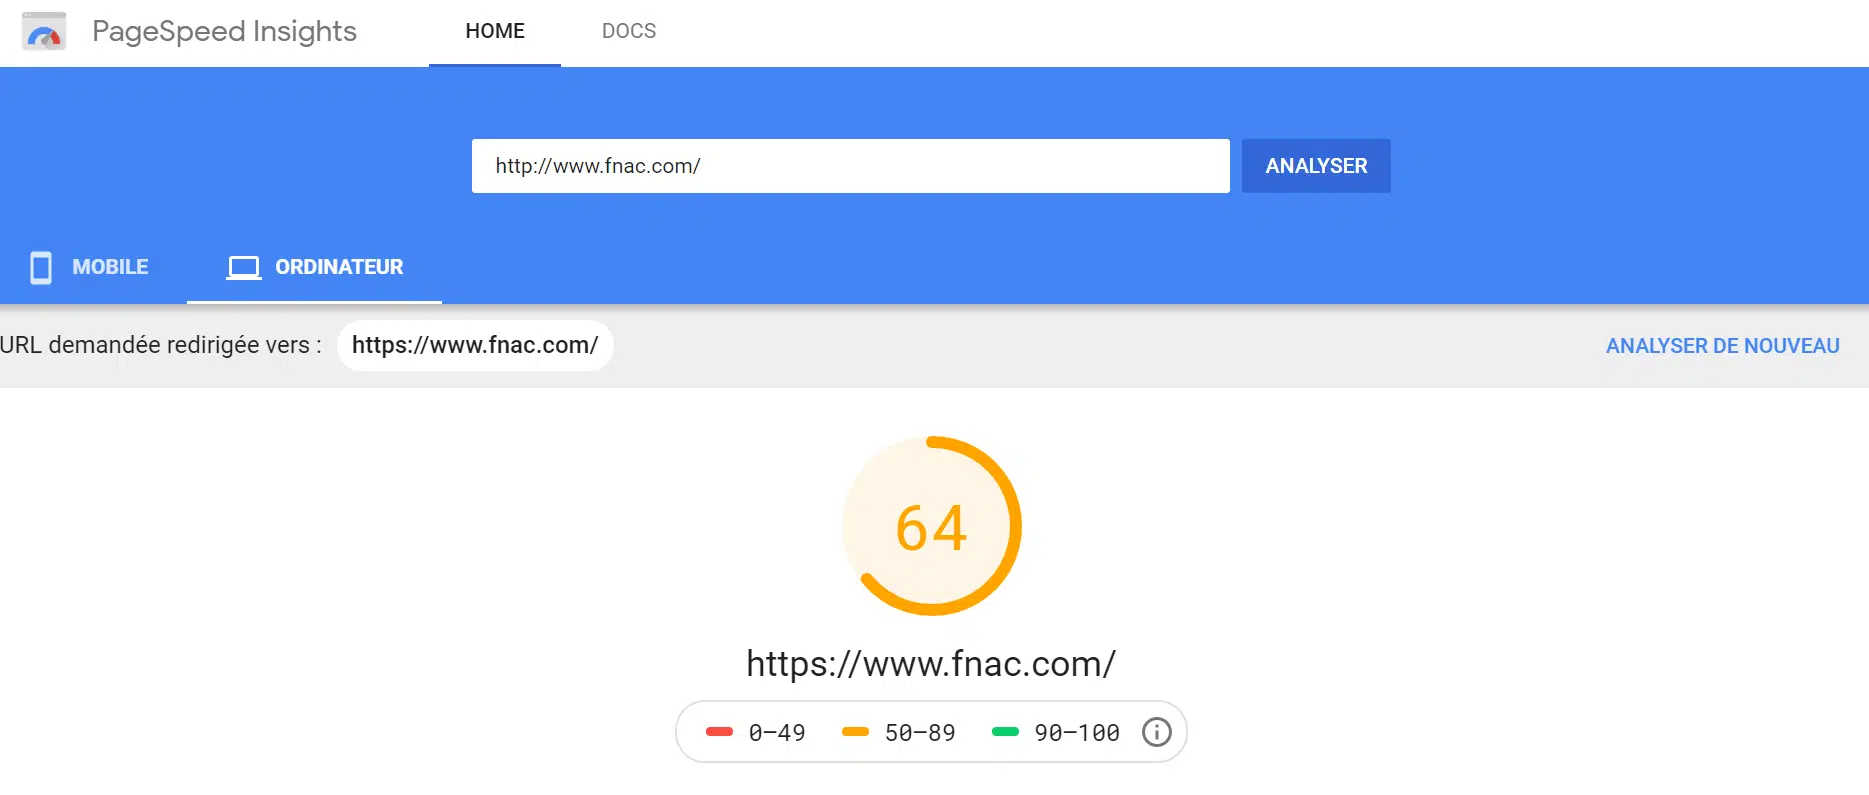Click the PageSpeed Insights speedometer logo
The height and width of the screenshot is (795, 1869).
(44, 32)
